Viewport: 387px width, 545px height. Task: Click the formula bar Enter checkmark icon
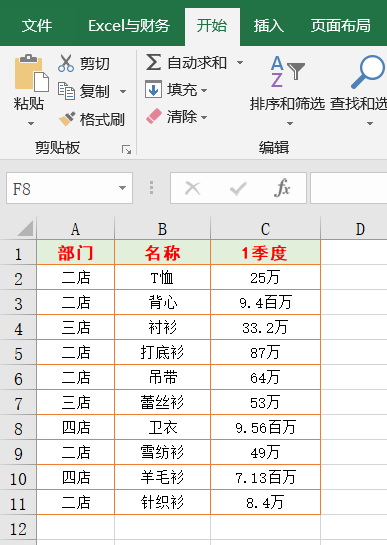tap(238, 188)
